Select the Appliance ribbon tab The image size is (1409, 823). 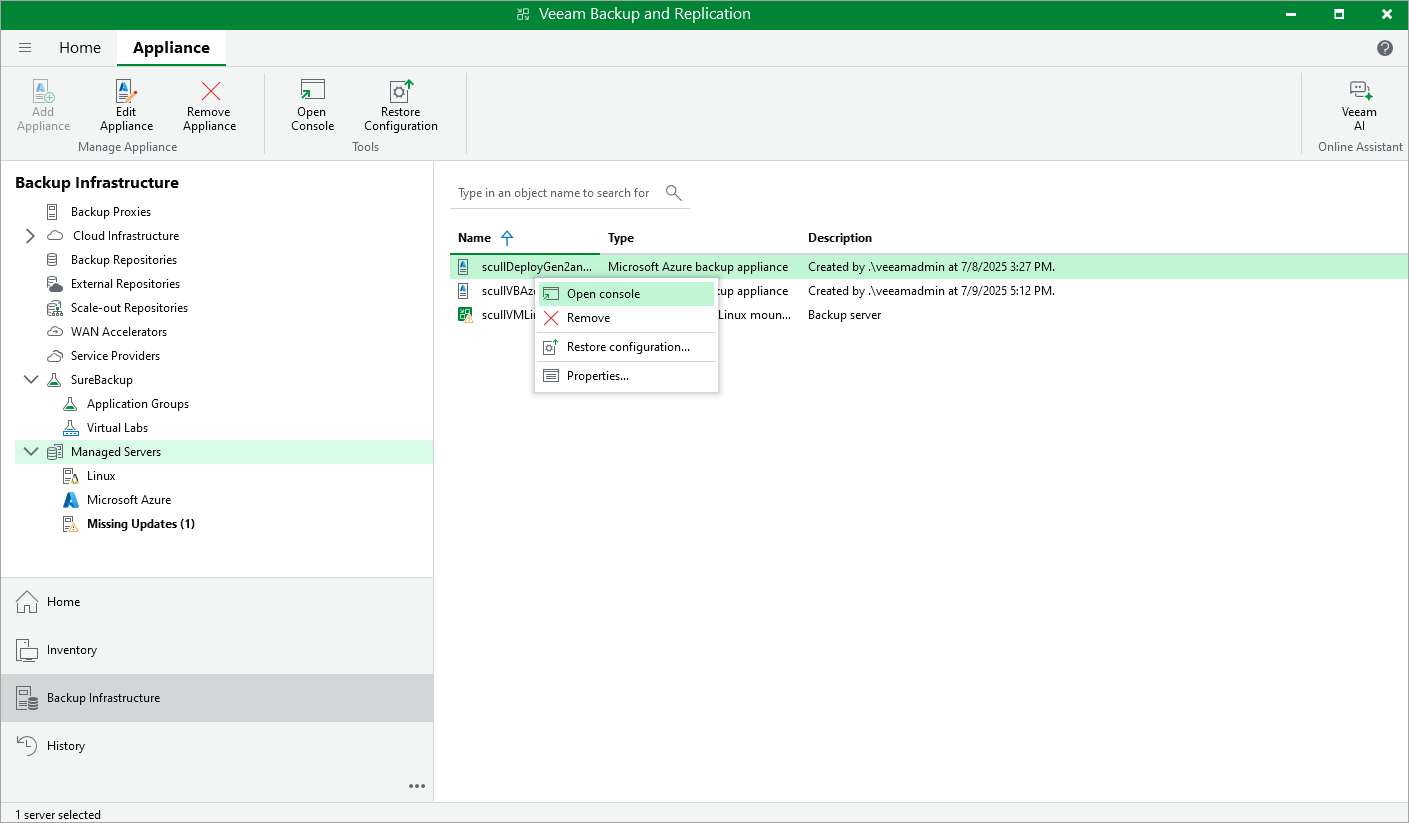[171, 48]
